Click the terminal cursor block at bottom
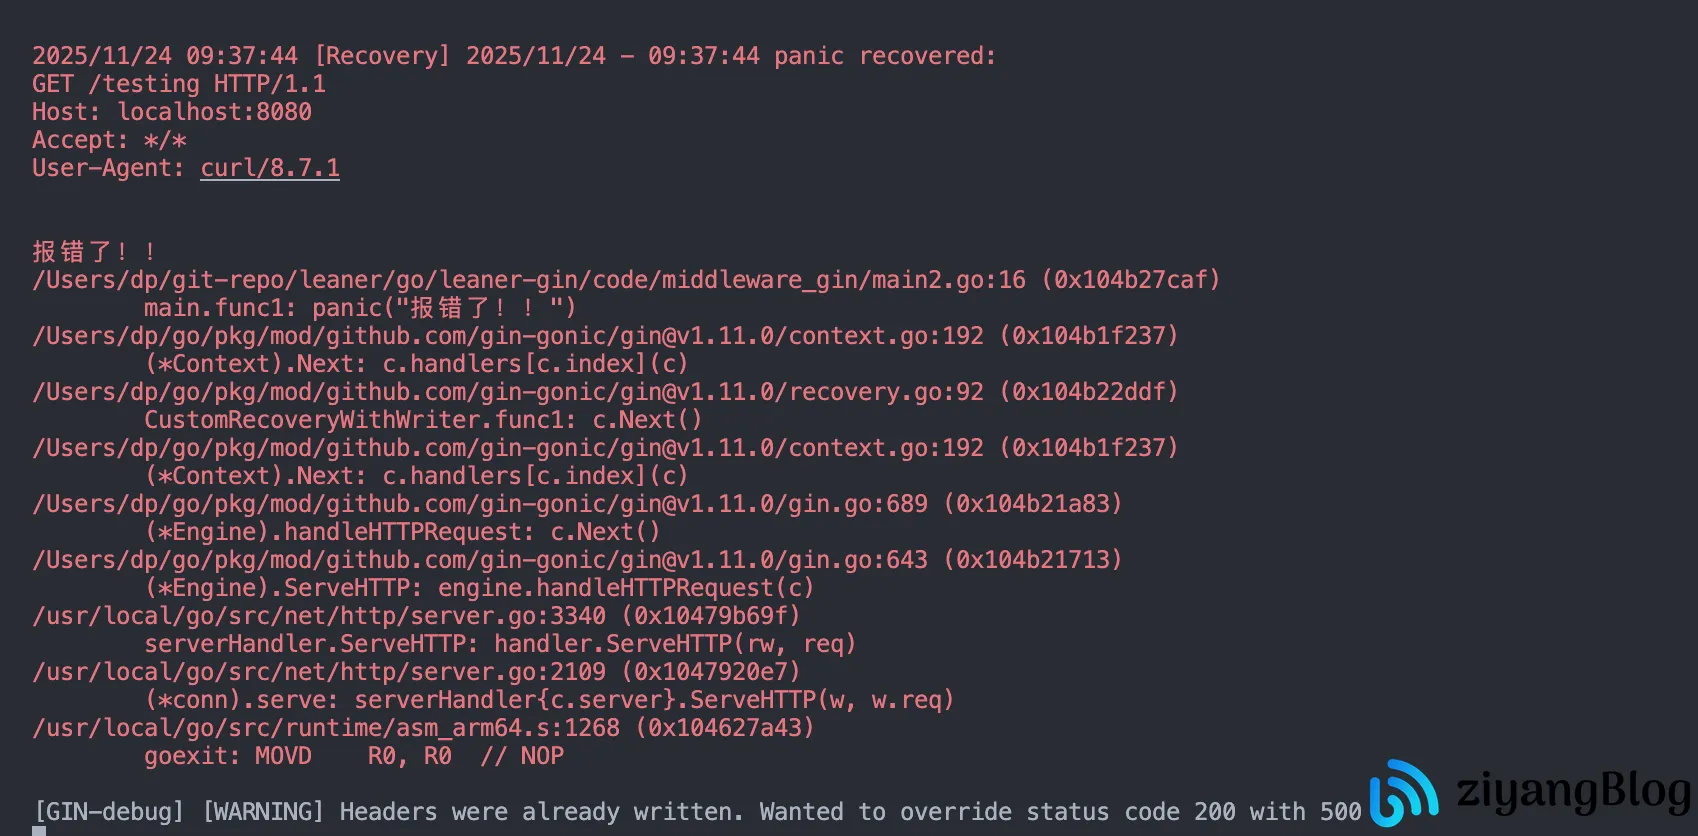Screen dimensions: 1698x836 tap(39, 831)
